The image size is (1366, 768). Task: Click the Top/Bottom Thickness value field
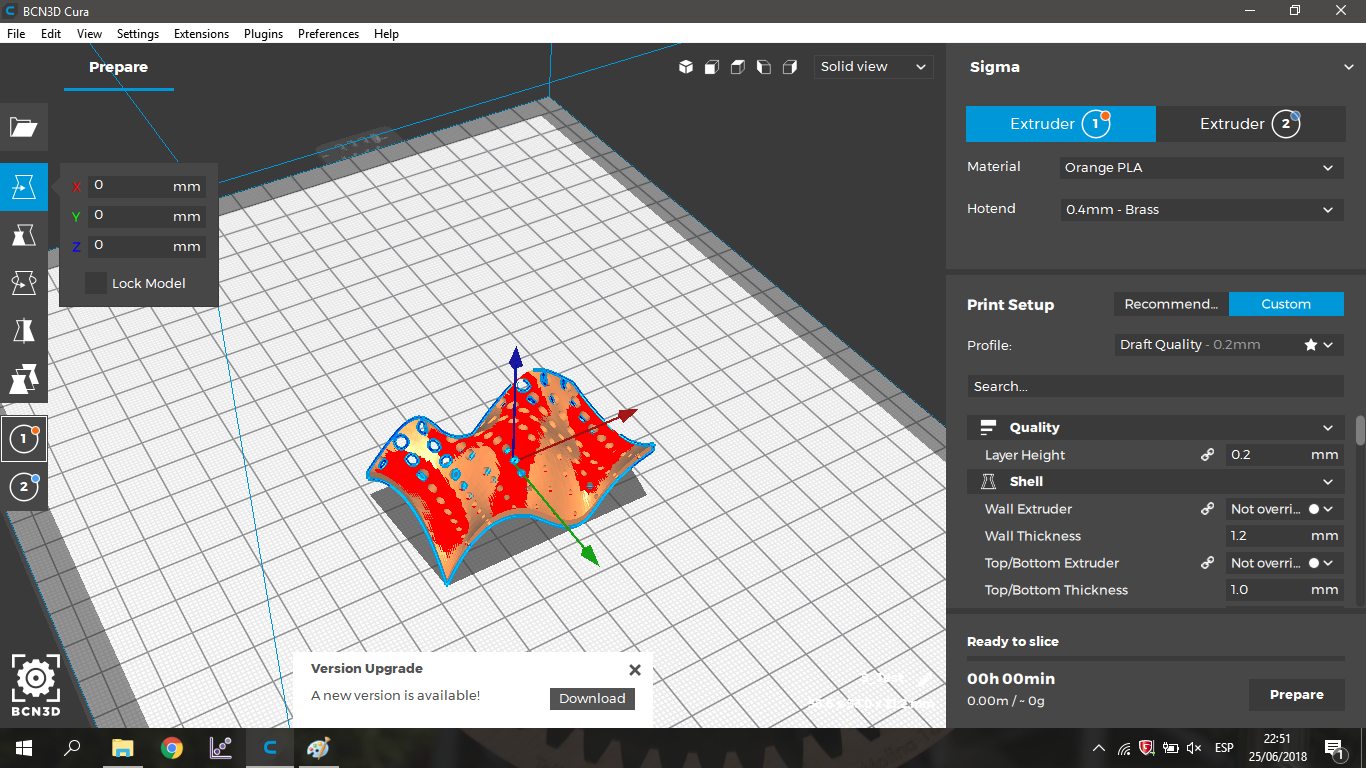(x=1285, y=590)
